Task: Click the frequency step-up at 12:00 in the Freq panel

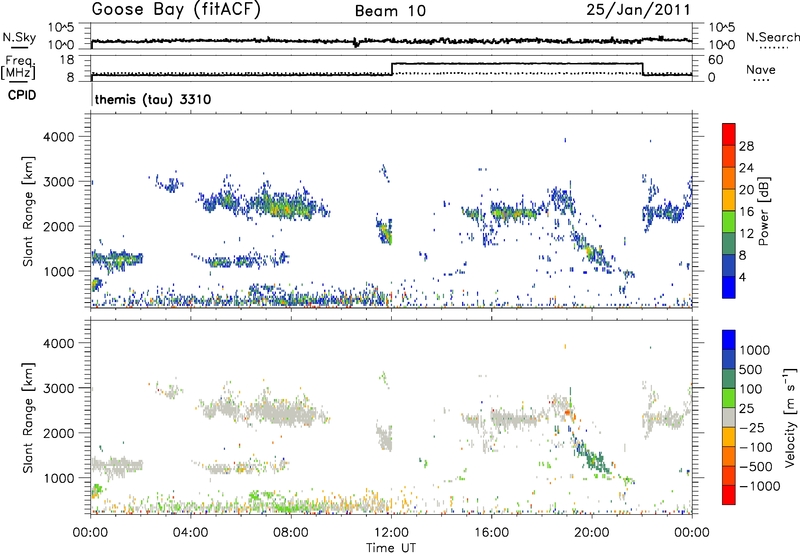Action: tap(392, 69)
